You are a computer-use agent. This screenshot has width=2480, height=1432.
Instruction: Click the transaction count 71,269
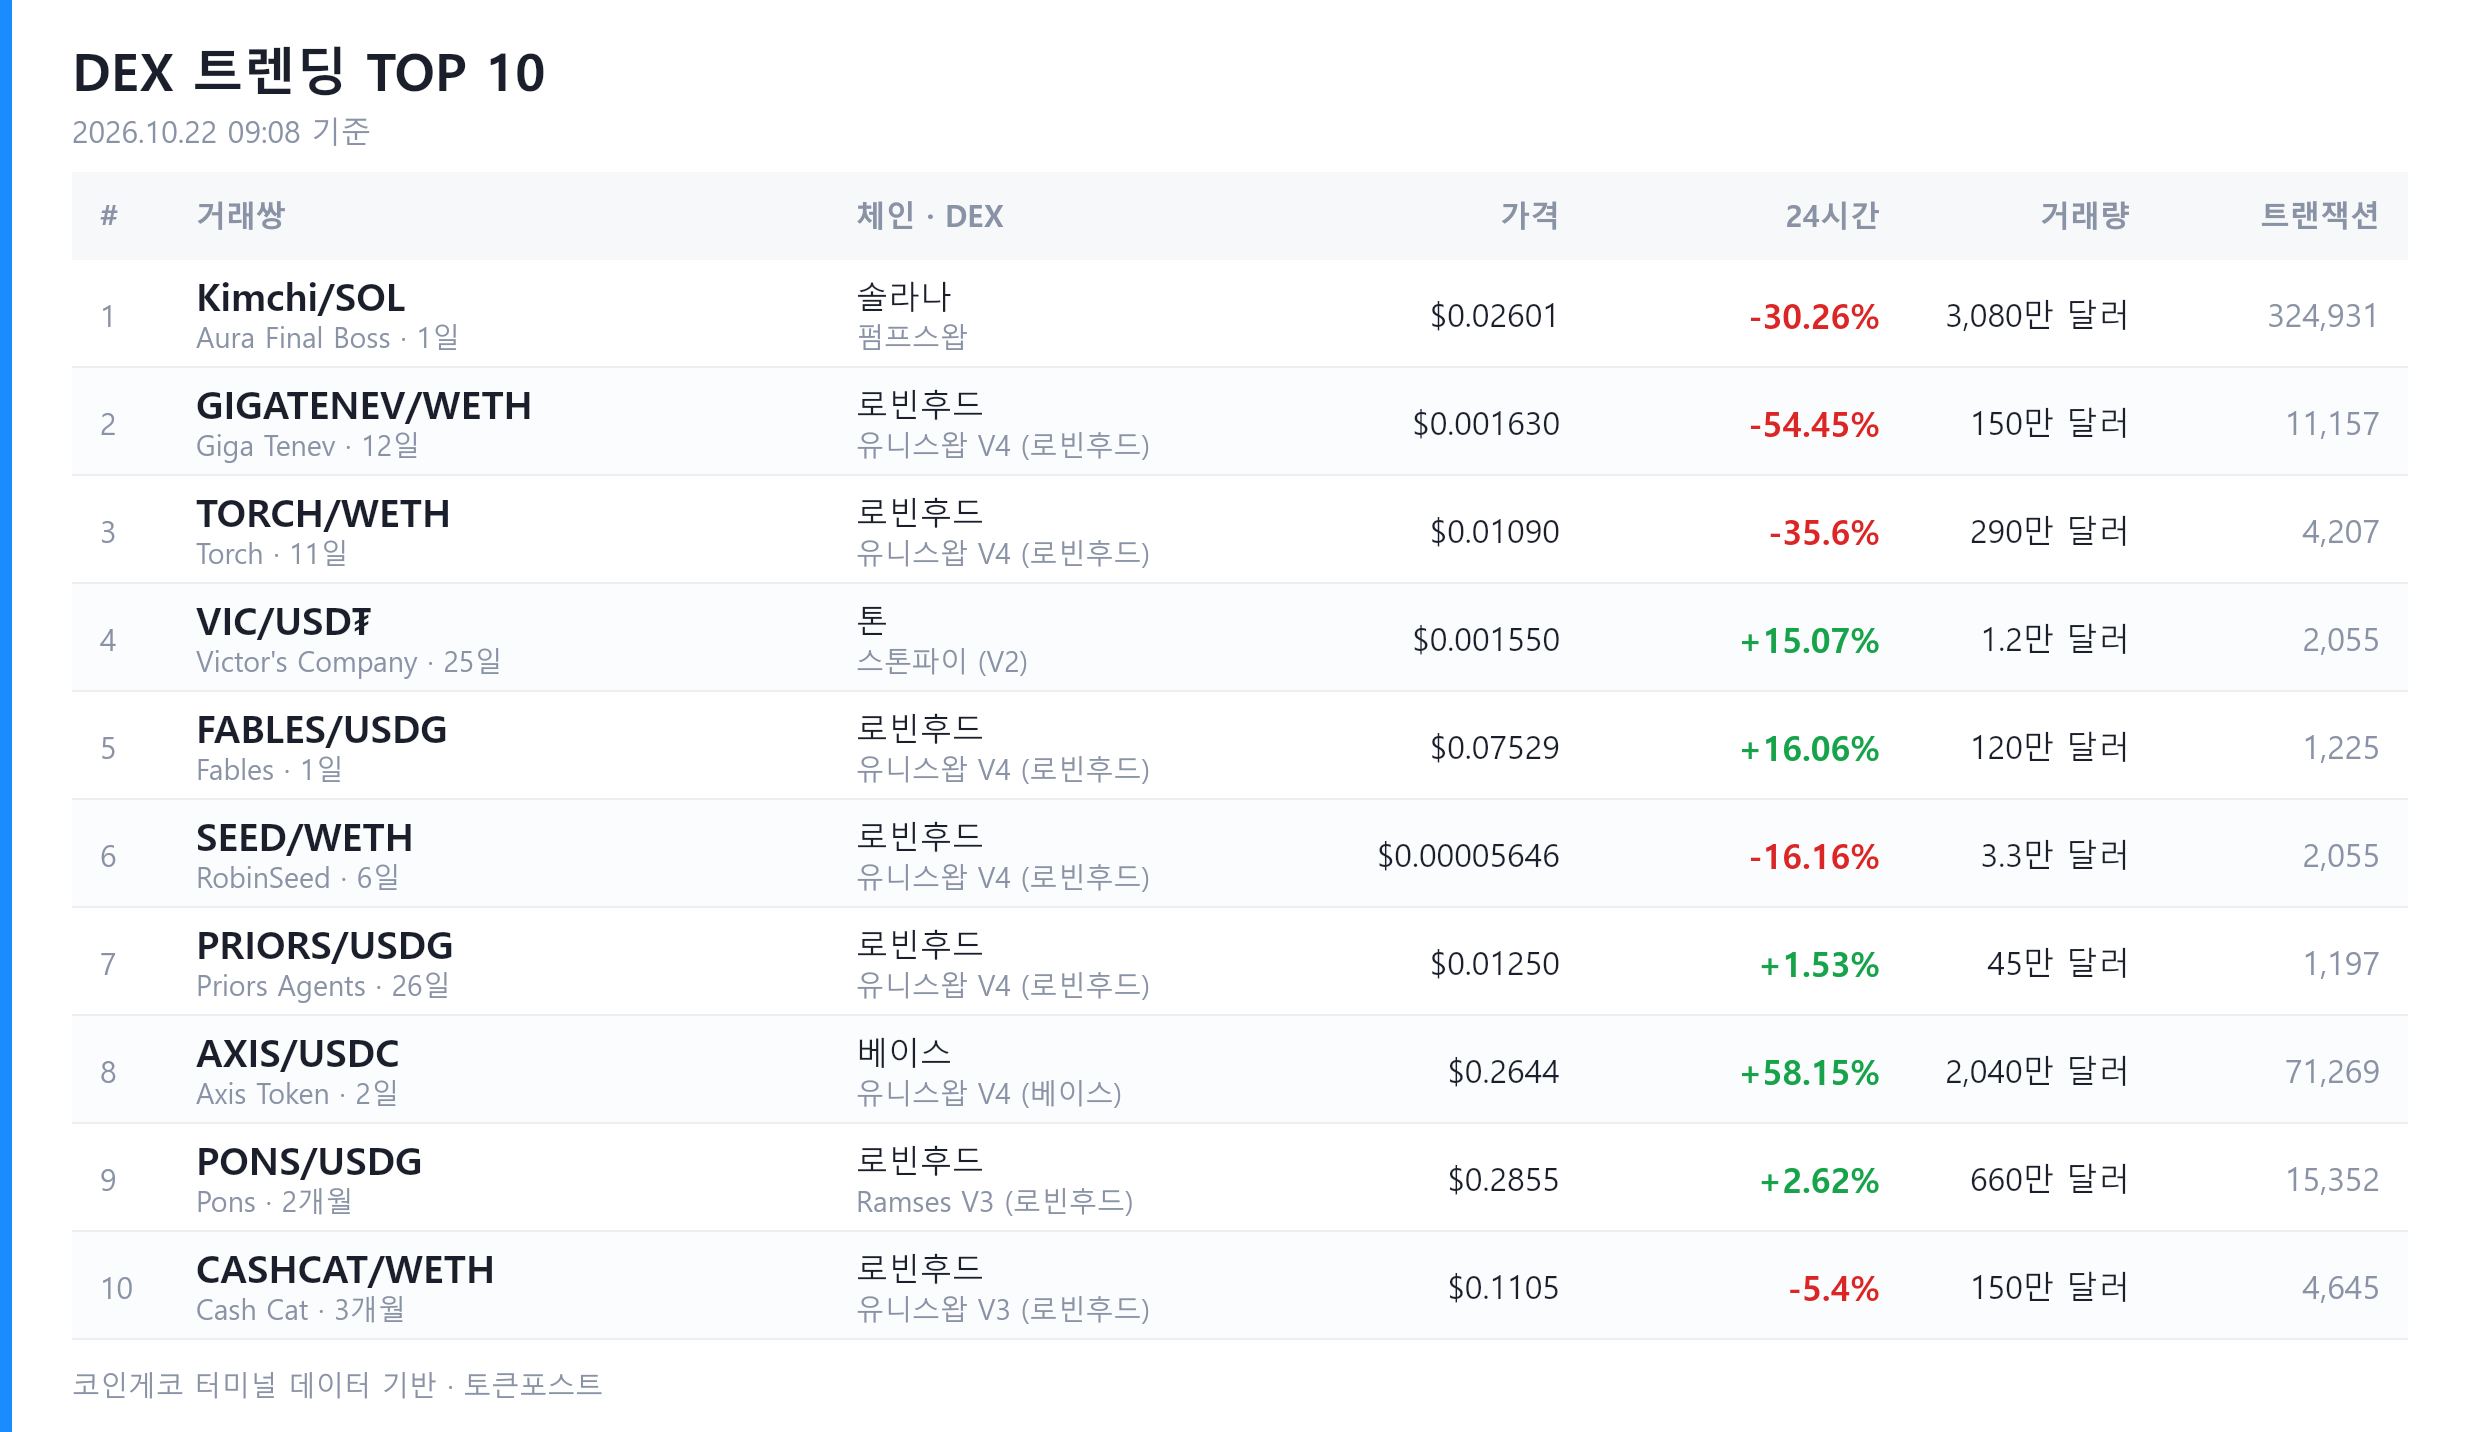click(x=2332, y=1072)
